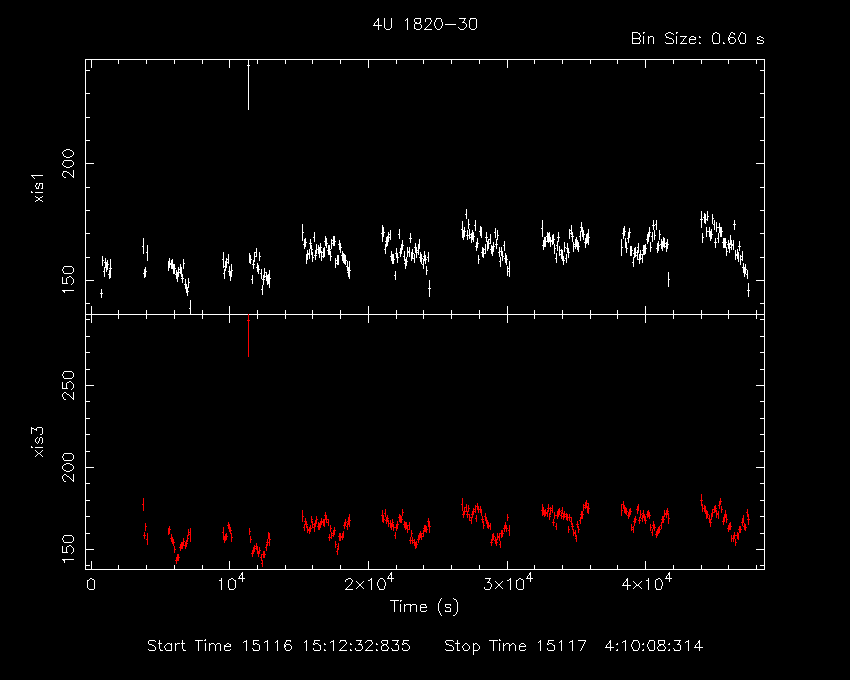This screenshot has height=680, width=850.
Task: Click the red burst spike in xis3 panel
Action: 248,336
